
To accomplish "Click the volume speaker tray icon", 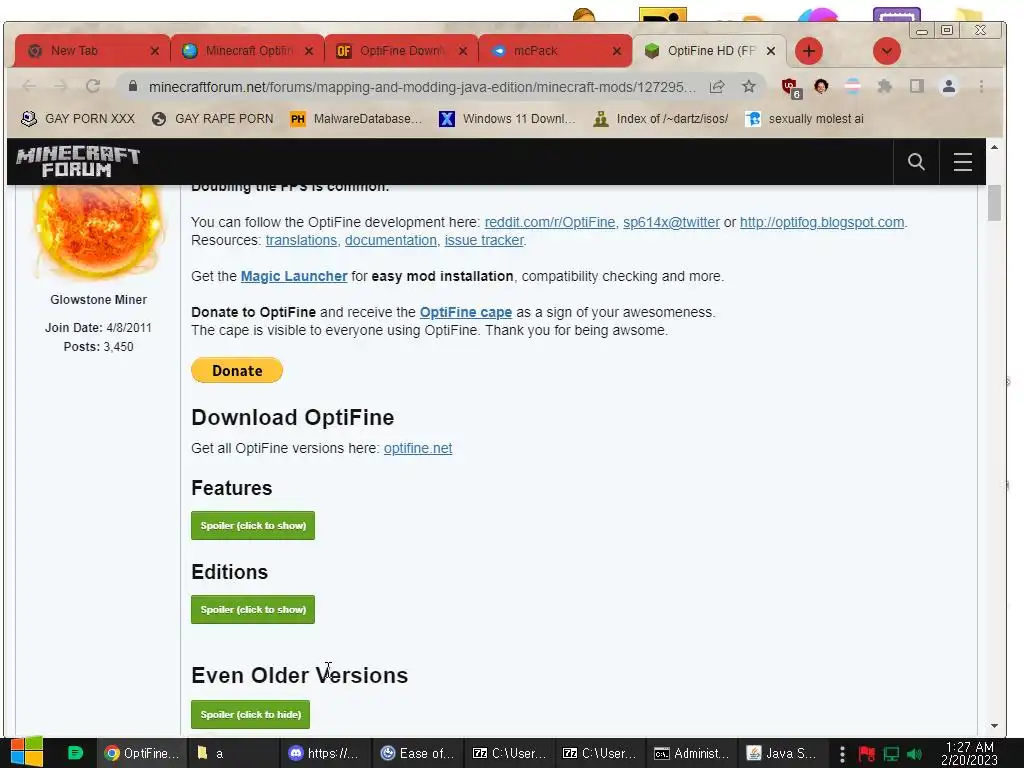I will [x=914, y=754].
